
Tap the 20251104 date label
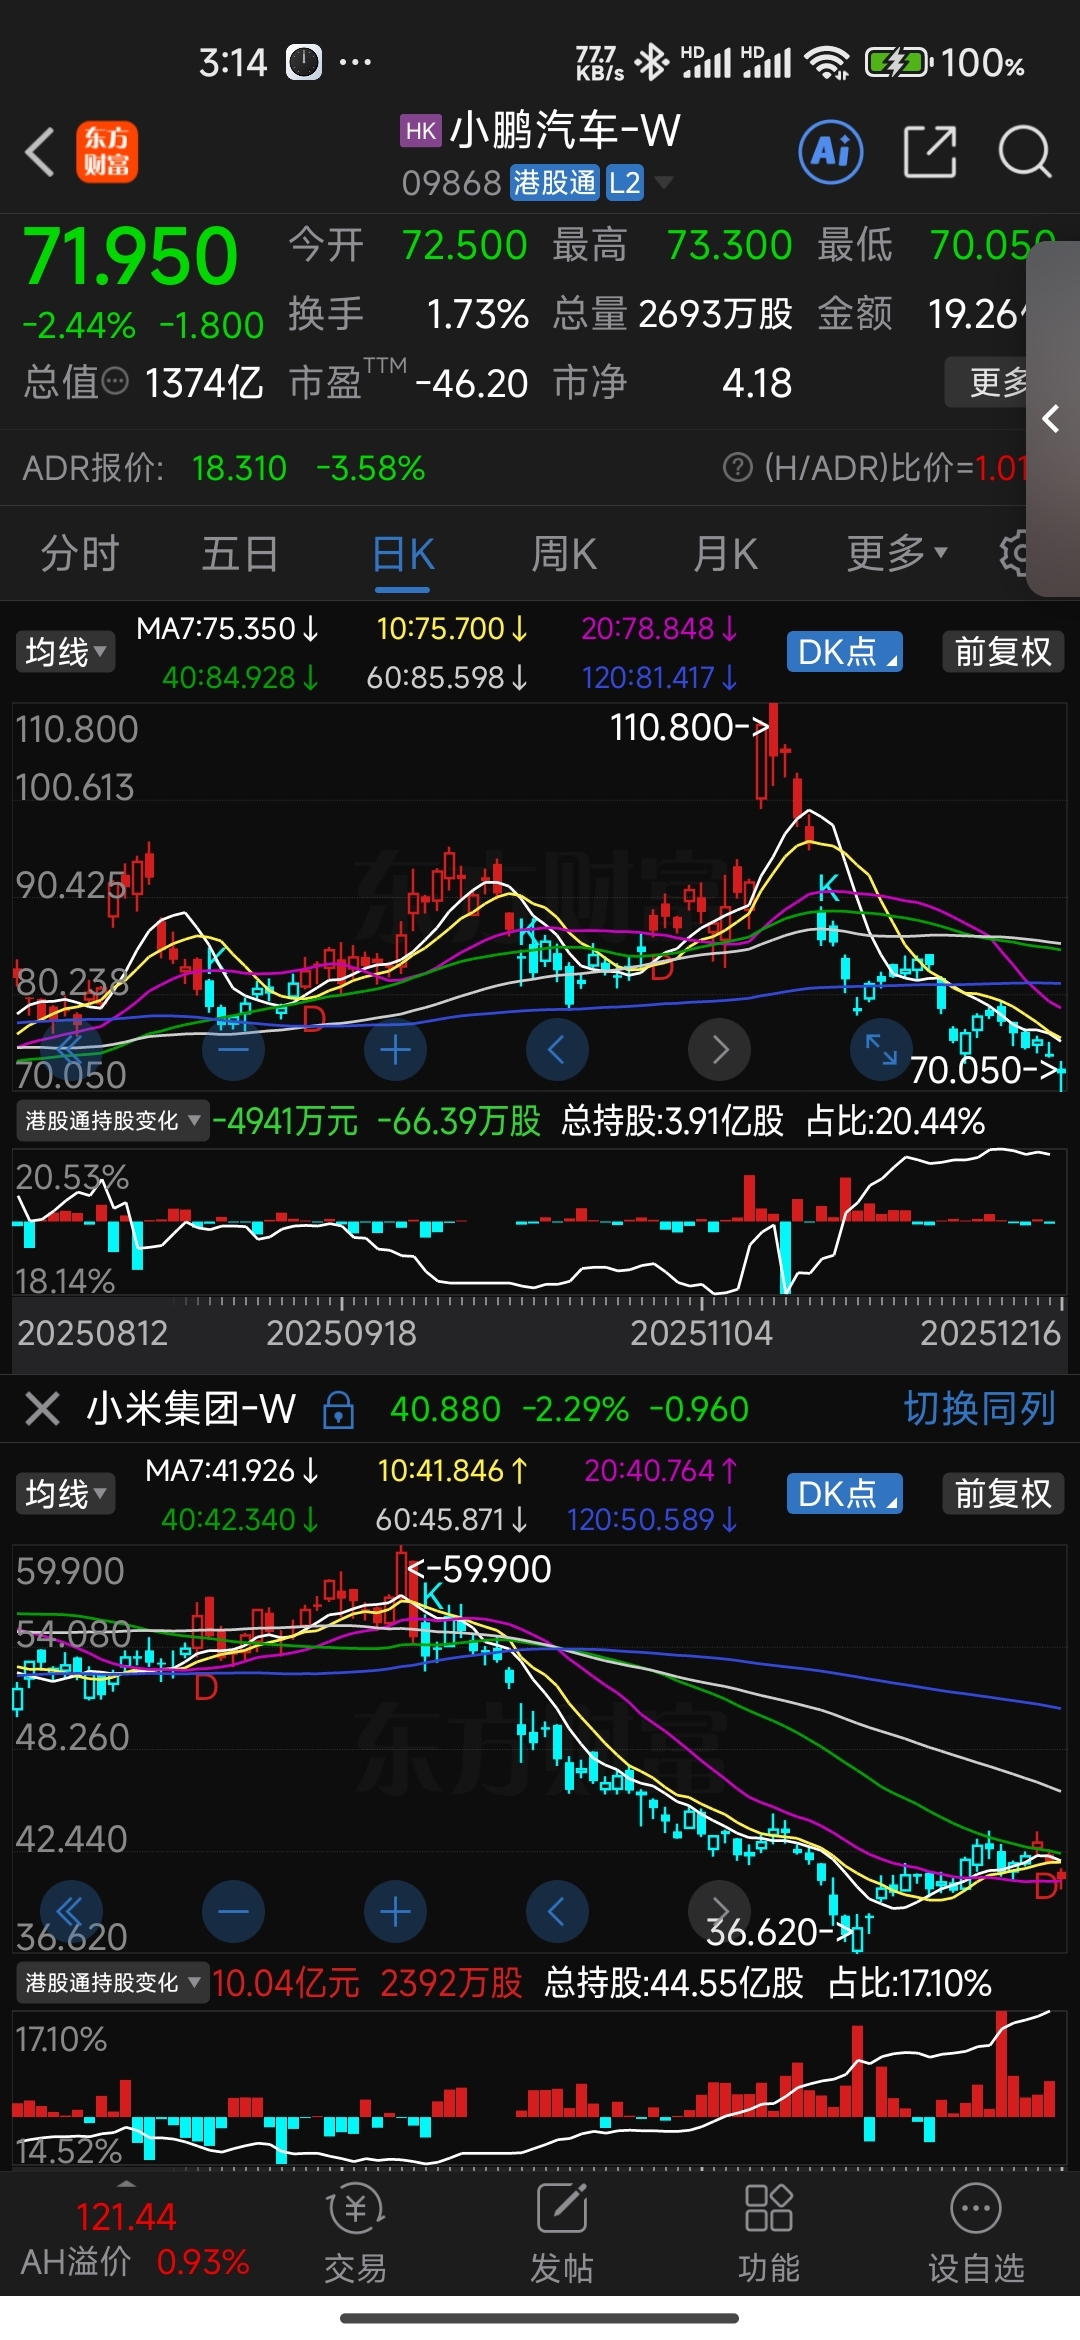[701, 1333]
